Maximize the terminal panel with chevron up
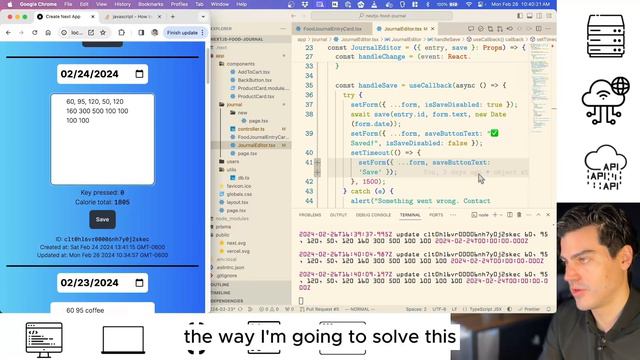Image resolution: width=640 pixels, height=360 pixels. [538, 215]
